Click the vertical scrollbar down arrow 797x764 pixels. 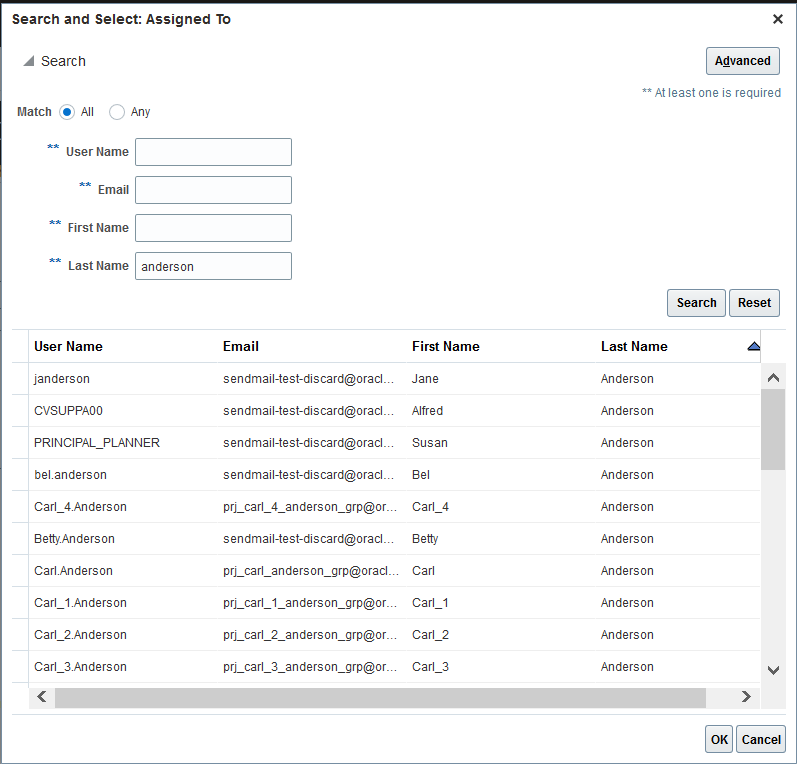(773, 670)
